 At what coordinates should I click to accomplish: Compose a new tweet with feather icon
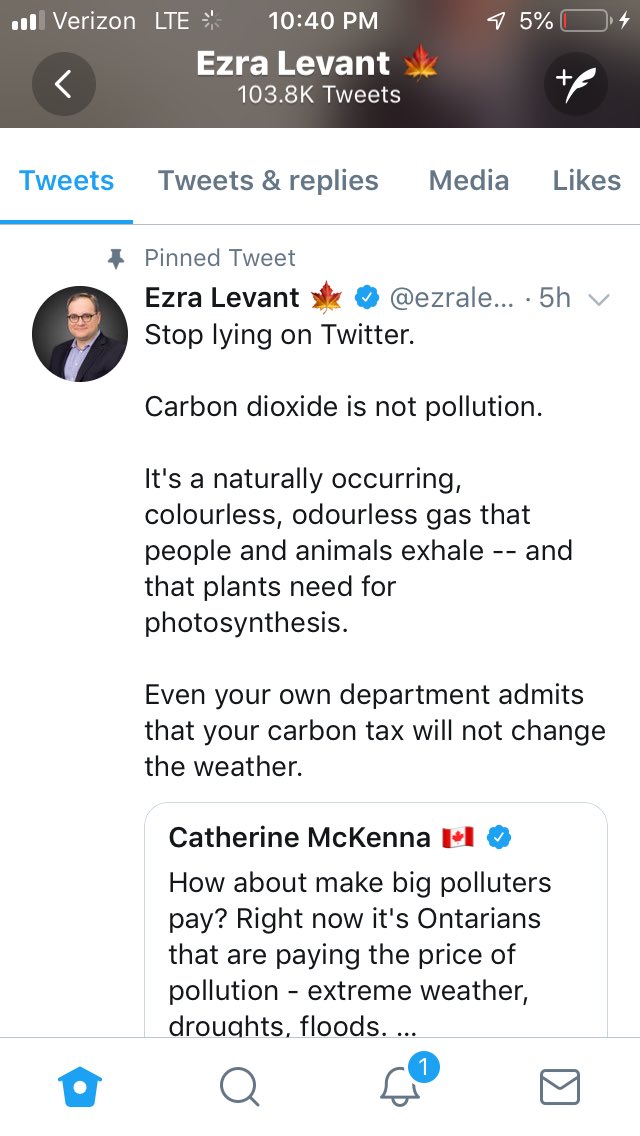pyautogui.click(x=575, y=85)
